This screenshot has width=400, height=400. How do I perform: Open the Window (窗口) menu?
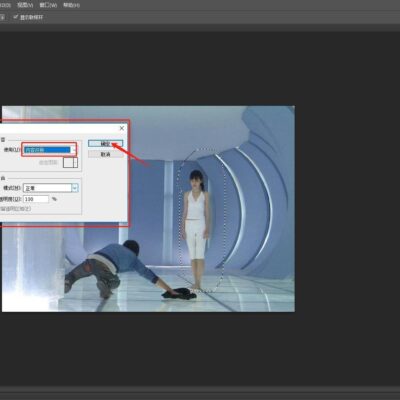48,5
